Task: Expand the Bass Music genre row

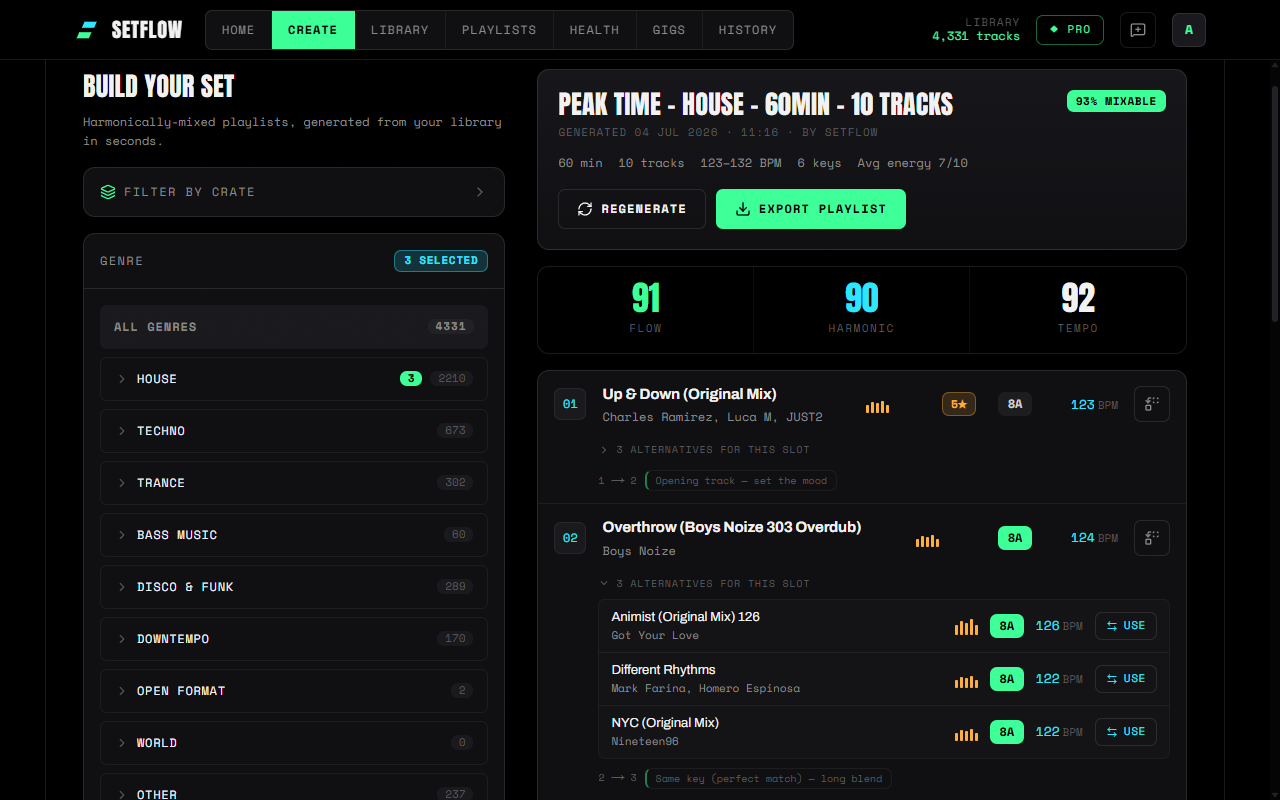Action: [x=294, y=535]
